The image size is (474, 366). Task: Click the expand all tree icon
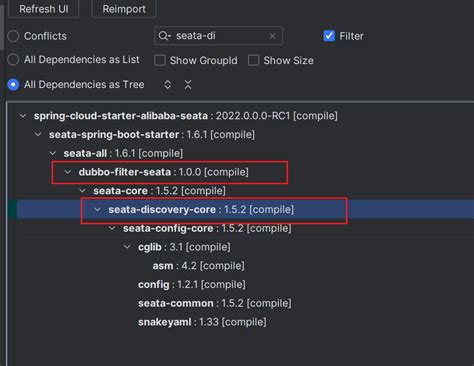coord(168,85)
